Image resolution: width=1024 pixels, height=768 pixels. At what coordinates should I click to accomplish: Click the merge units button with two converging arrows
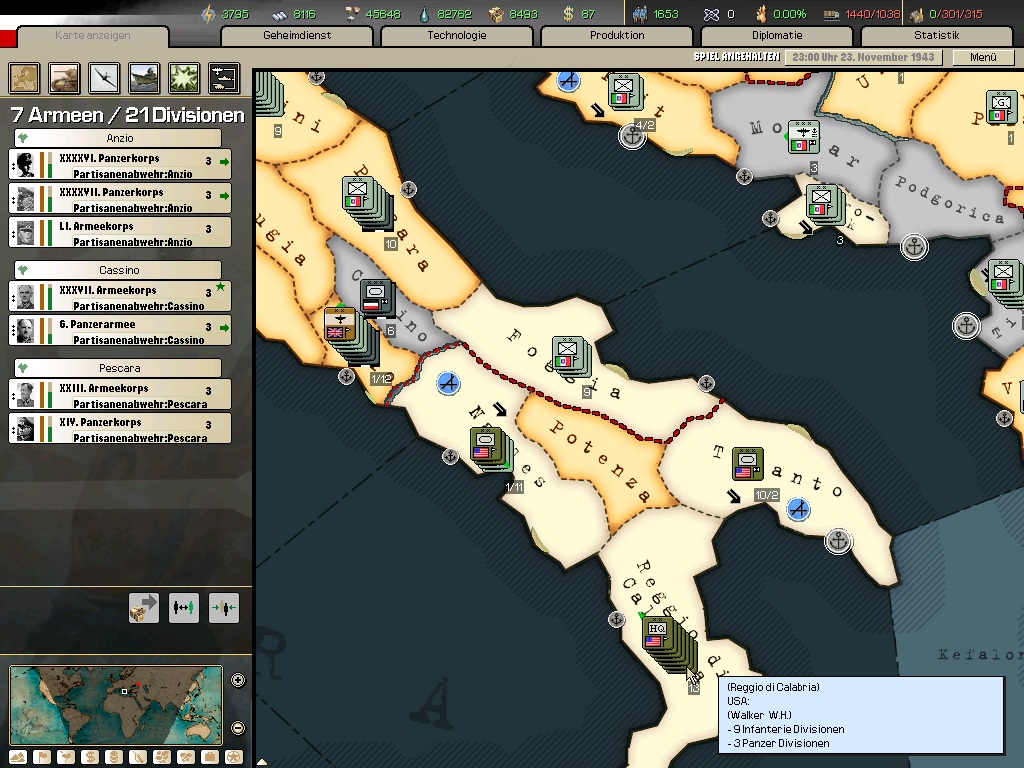coord(224,608)
